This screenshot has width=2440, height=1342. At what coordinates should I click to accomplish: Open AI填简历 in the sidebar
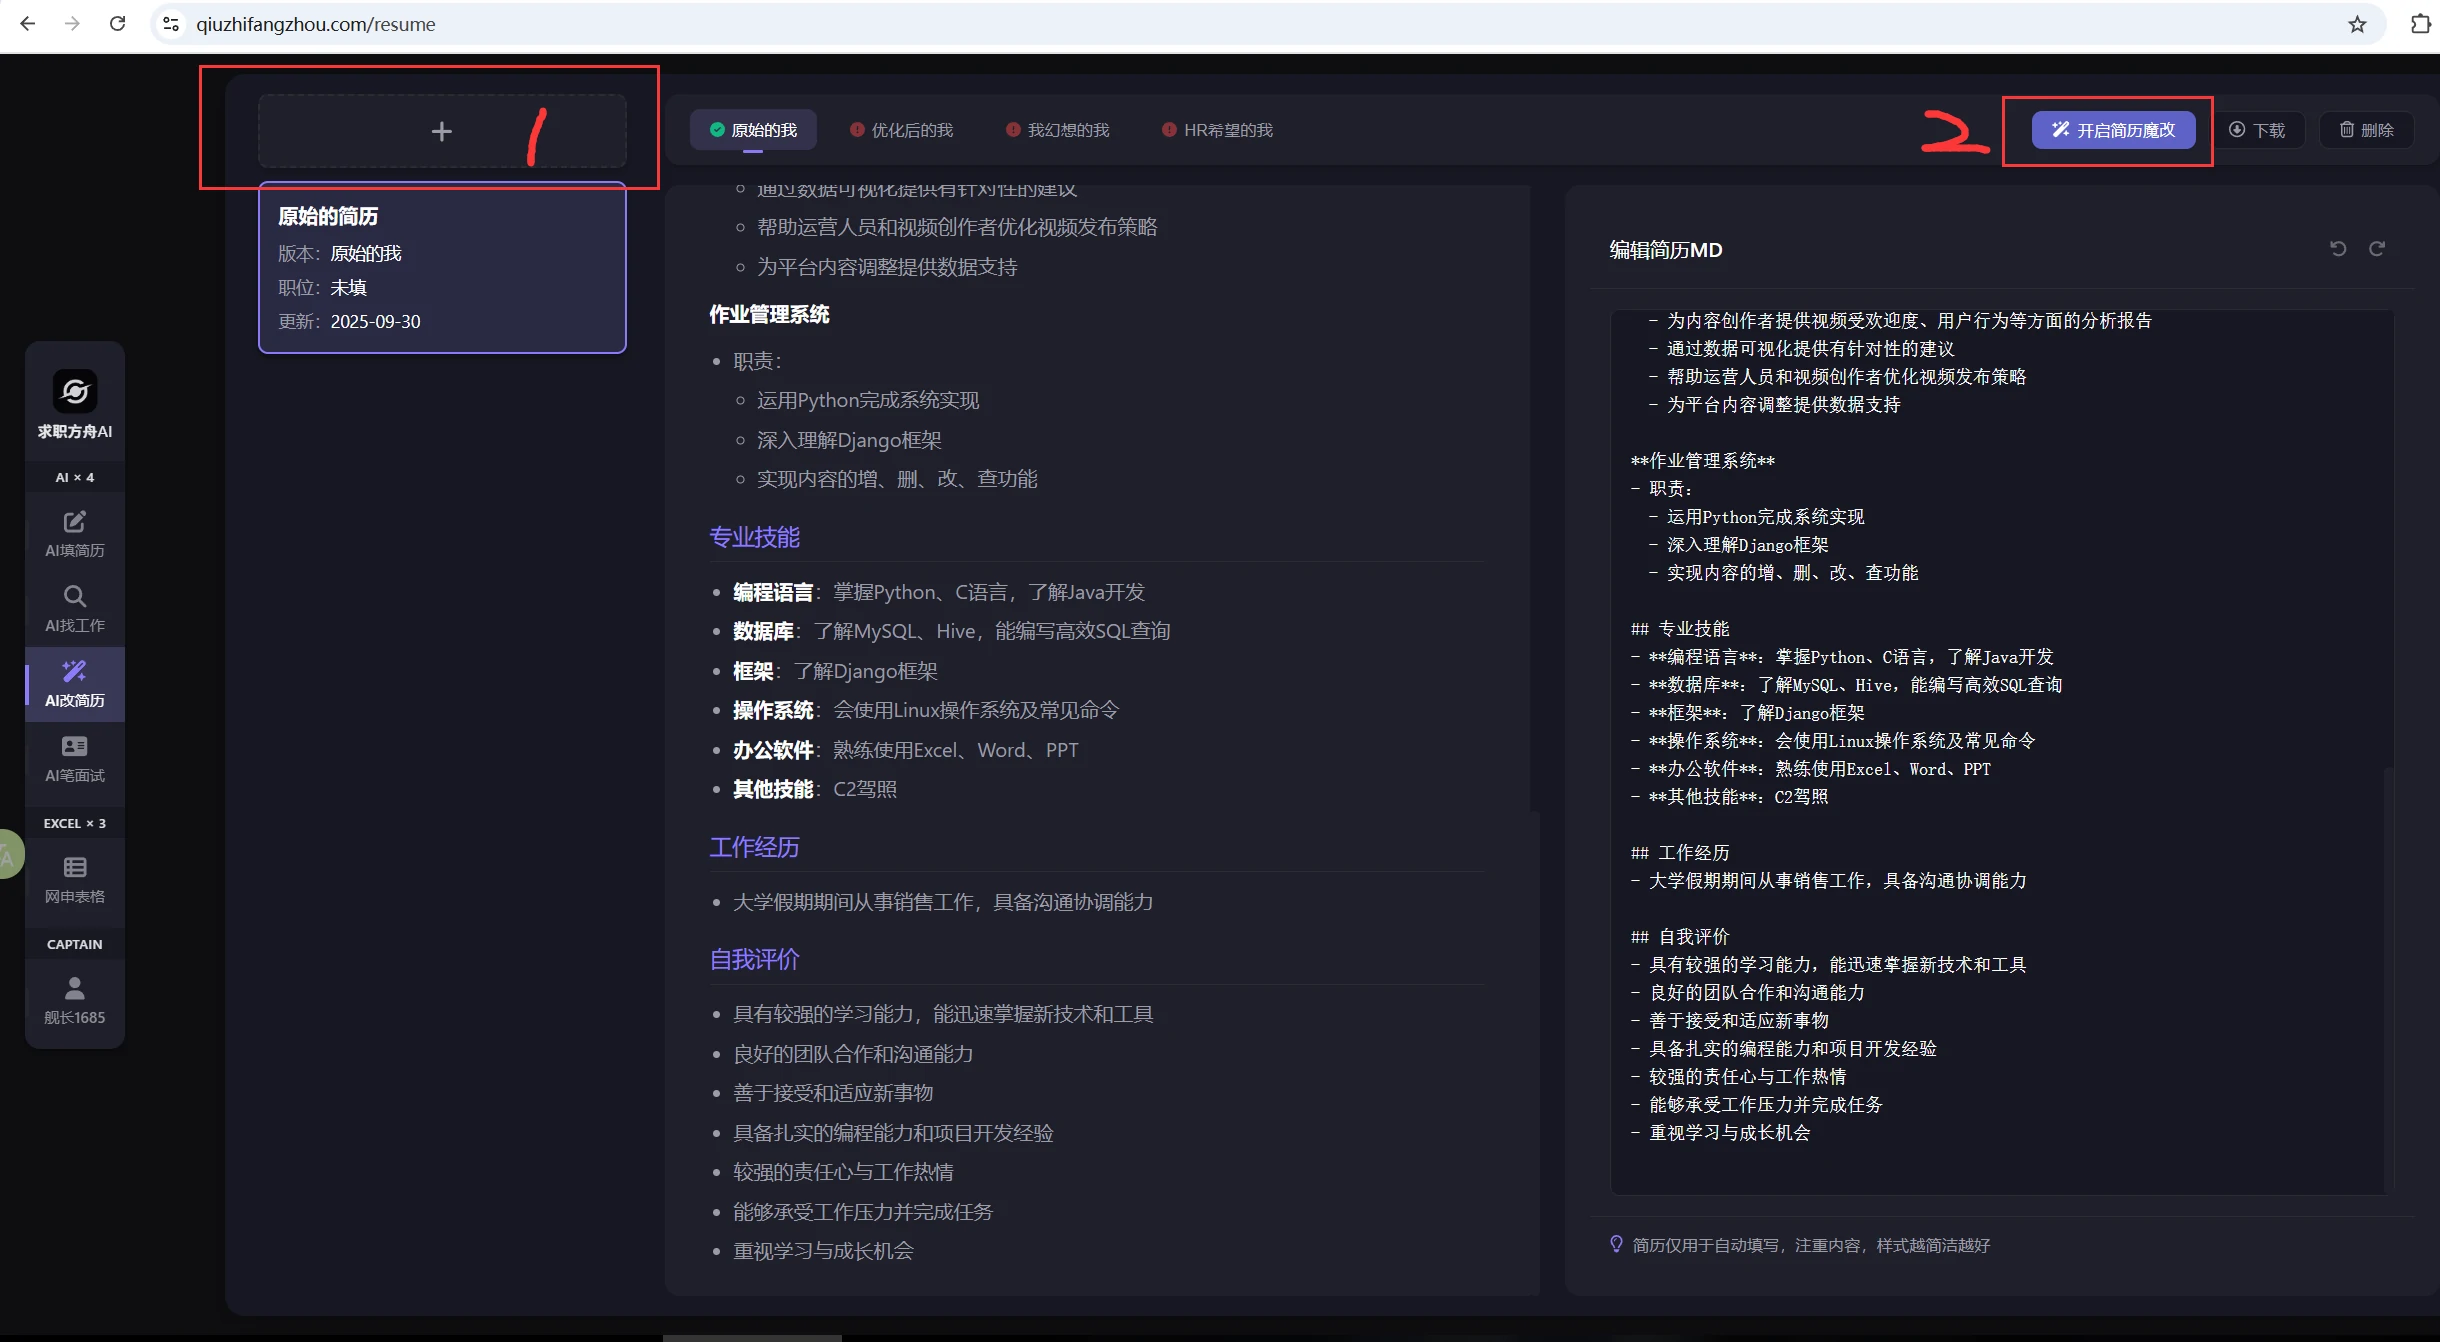pyautogui.click(x=75, y=534)
